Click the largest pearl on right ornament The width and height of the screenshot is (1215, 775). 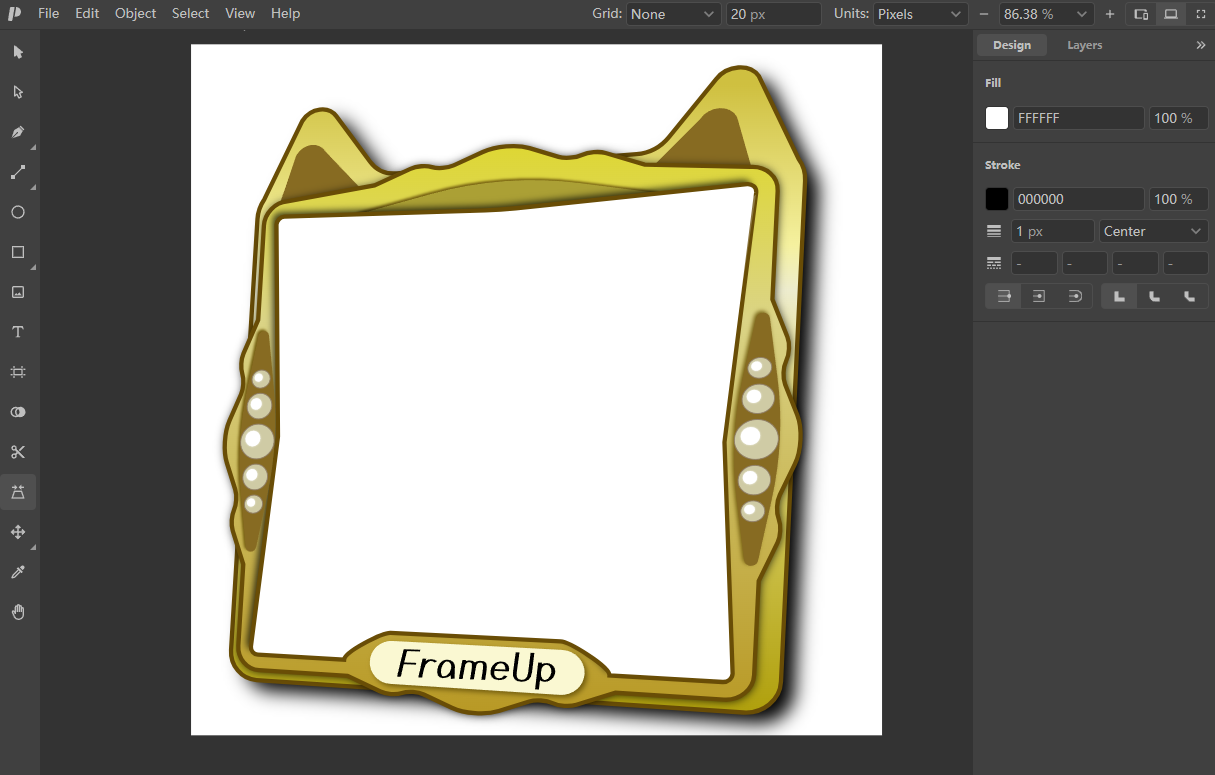[x=757, y=439]
